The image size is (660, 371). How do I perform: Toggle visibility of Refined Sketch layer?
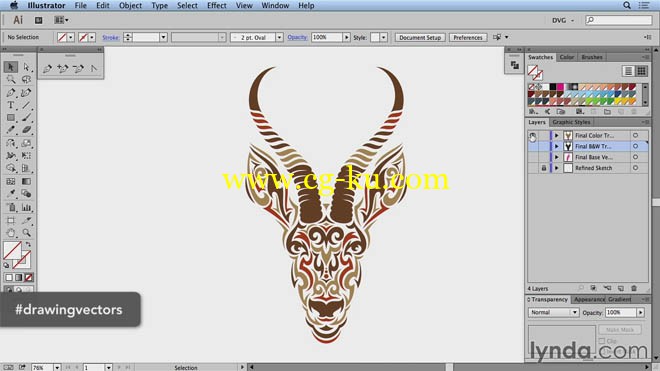point(533,168)
